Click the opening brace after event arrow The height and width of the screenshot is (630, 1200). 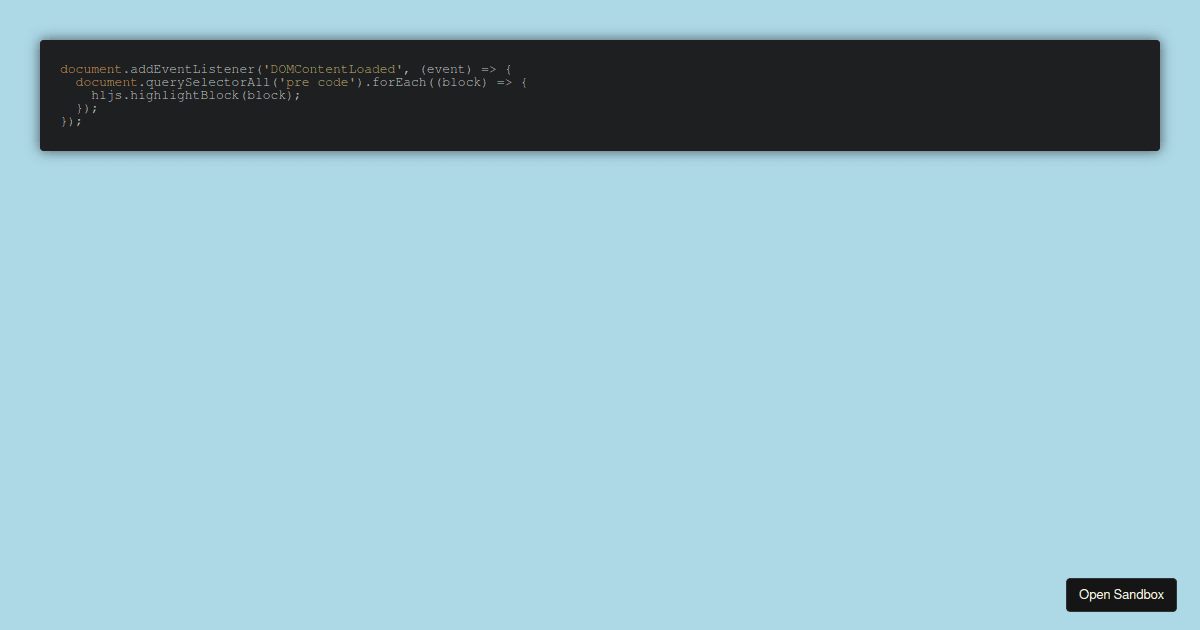click(508, 69)
